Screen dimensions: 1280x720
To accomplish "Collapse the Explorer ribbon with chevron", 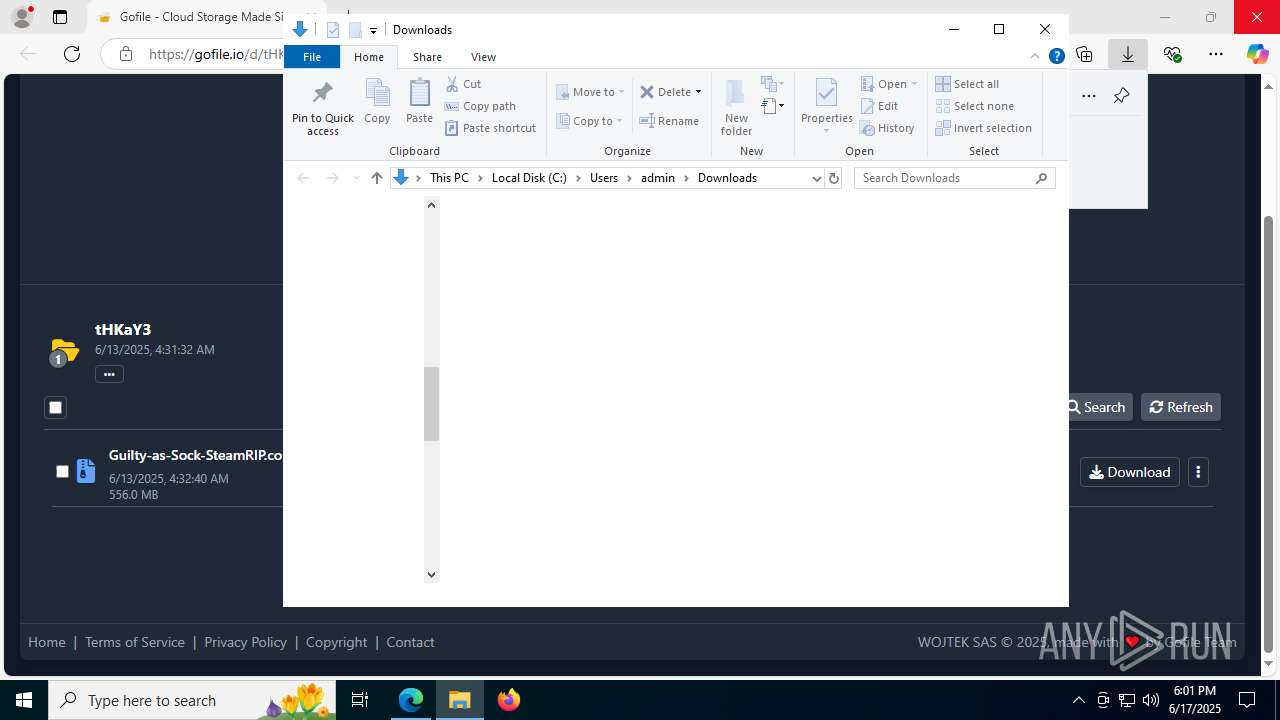I will tap(1036, 57).
